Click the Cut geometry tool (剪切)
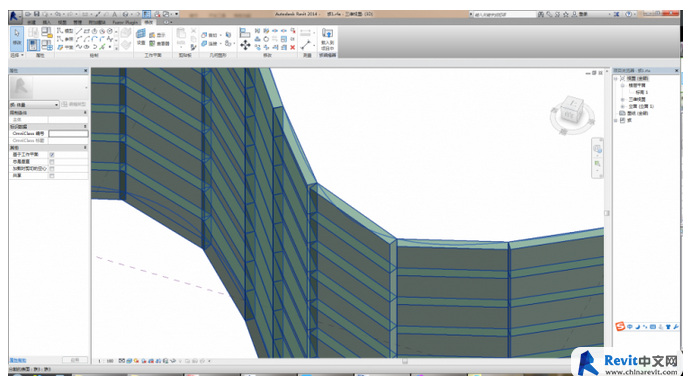 209,35
